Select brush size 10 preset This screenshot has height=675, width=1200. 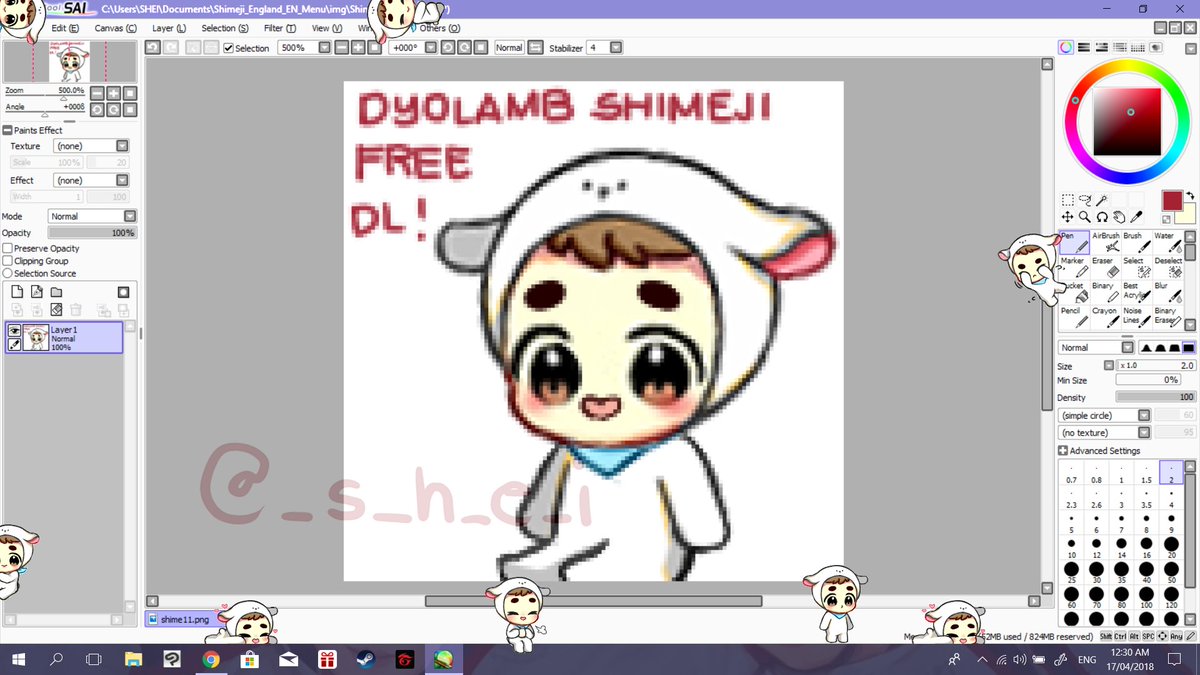pyautogui.click(x=1071, y=548)
